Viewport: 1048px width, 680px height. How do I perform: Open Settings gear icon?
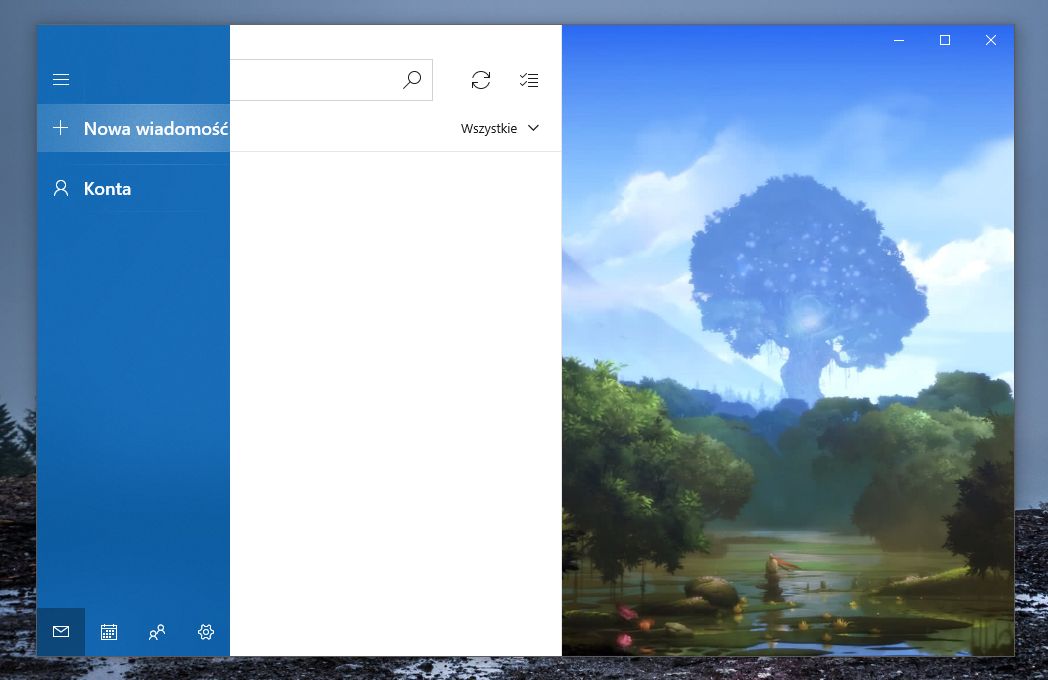(206, 632)
